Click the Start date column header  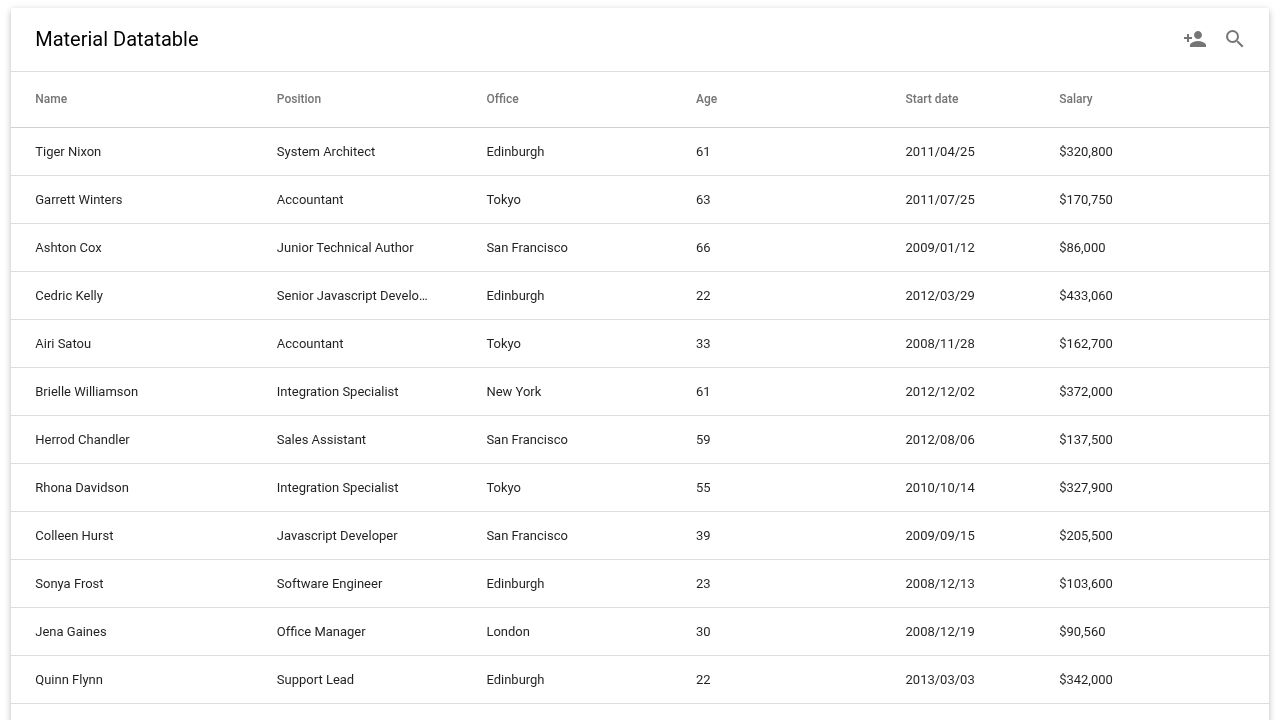tap(932, 99)
